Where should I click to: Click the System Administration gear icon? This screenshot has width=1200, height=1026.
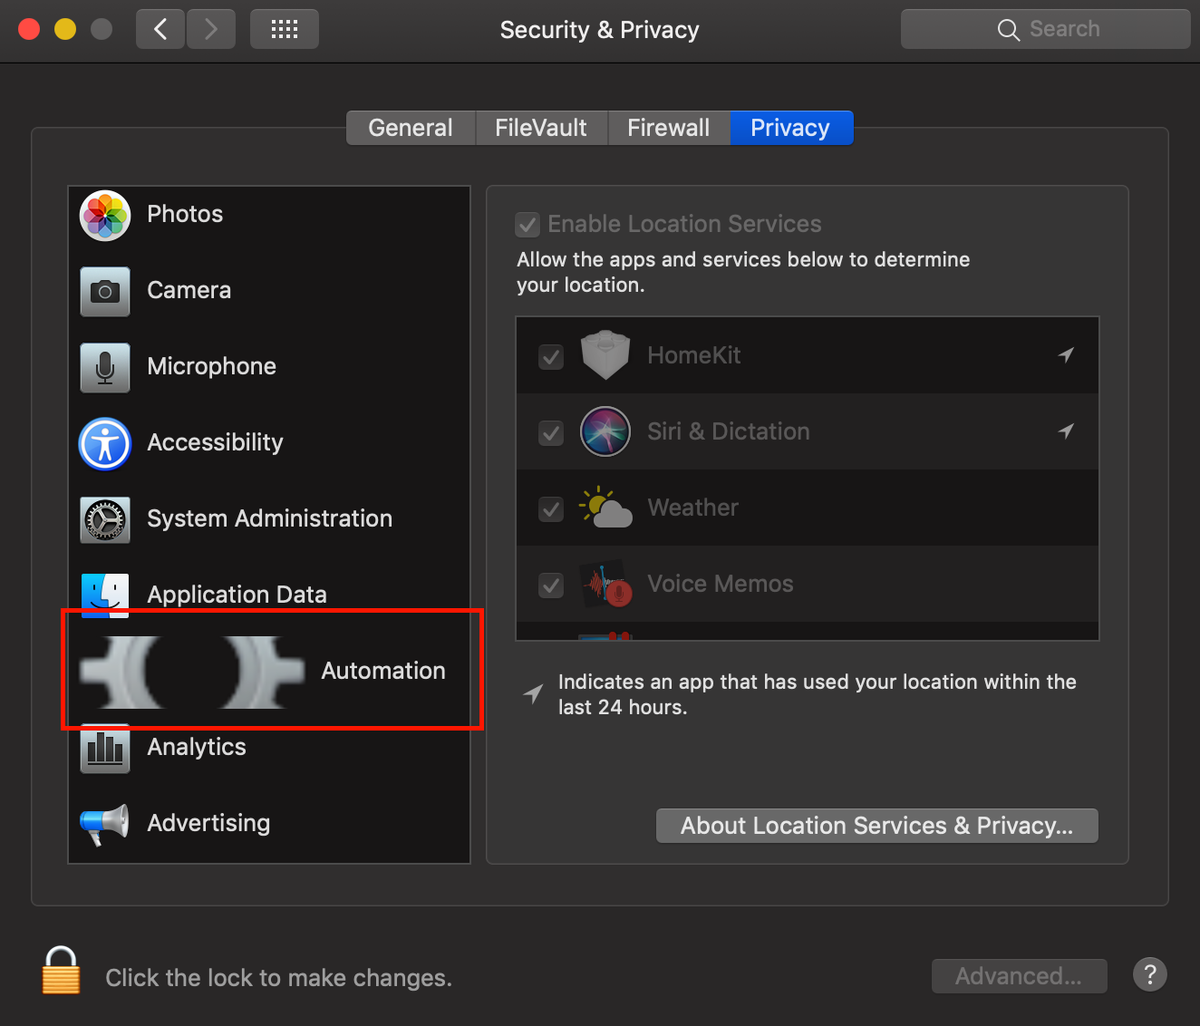point(105,519)
